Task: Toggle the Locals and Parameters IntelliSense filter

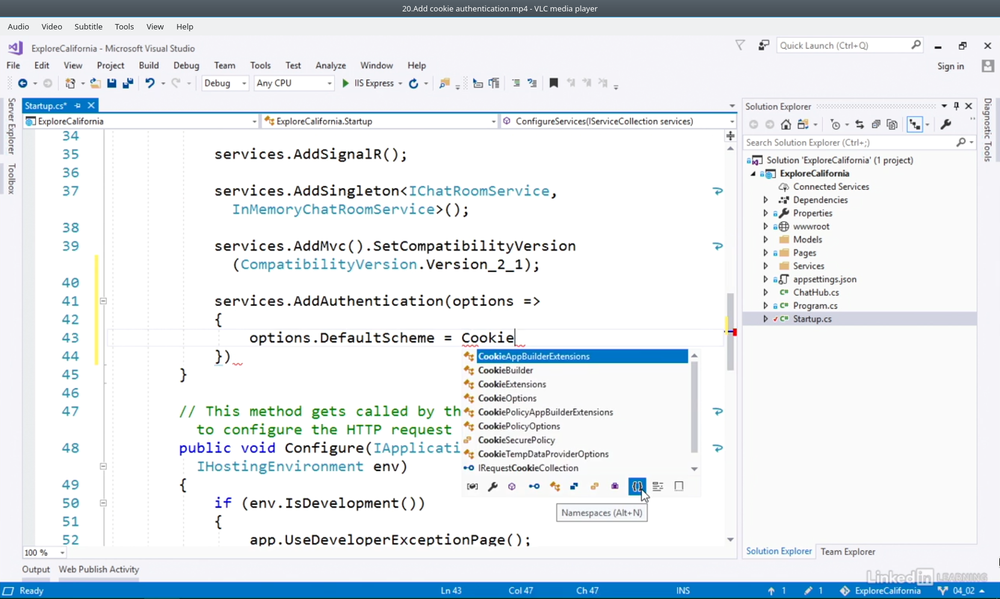Action: pos(472,486)
